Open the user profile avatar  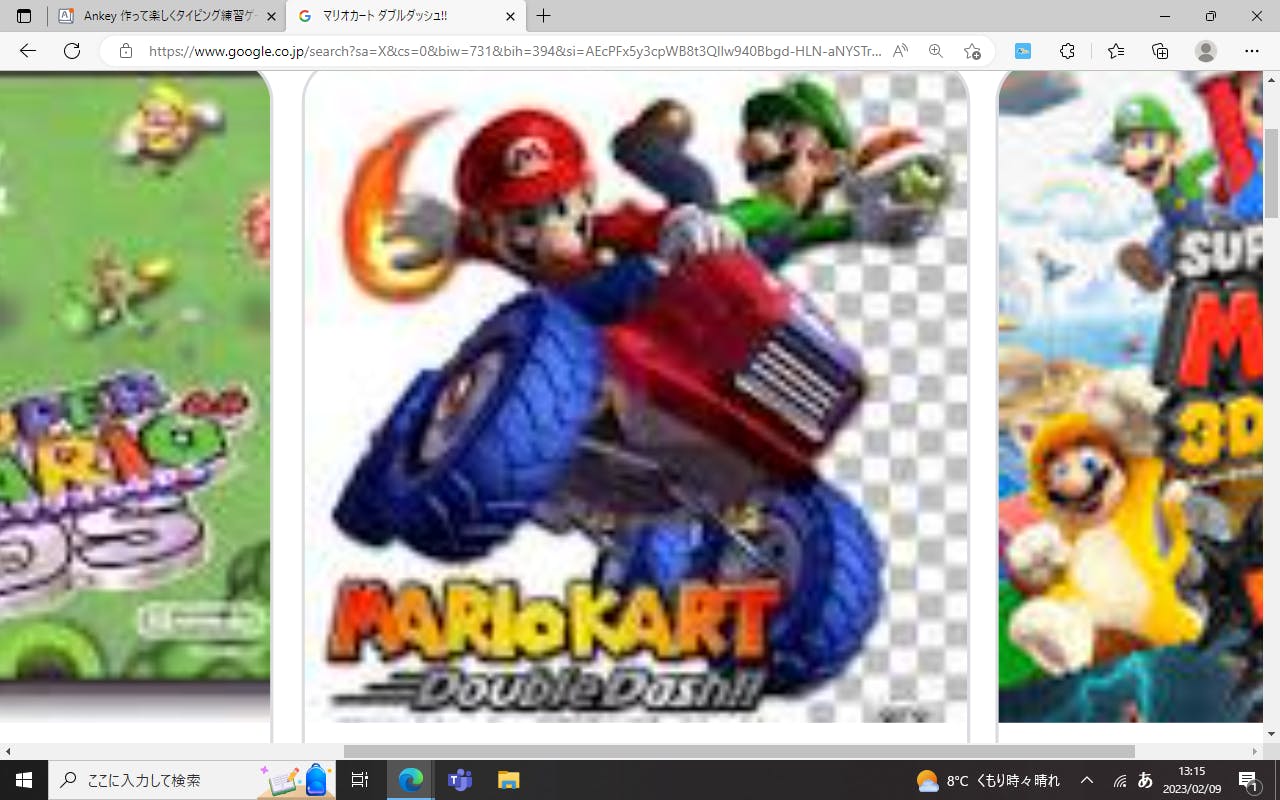pyautogui.click(x=1206, y=51)
